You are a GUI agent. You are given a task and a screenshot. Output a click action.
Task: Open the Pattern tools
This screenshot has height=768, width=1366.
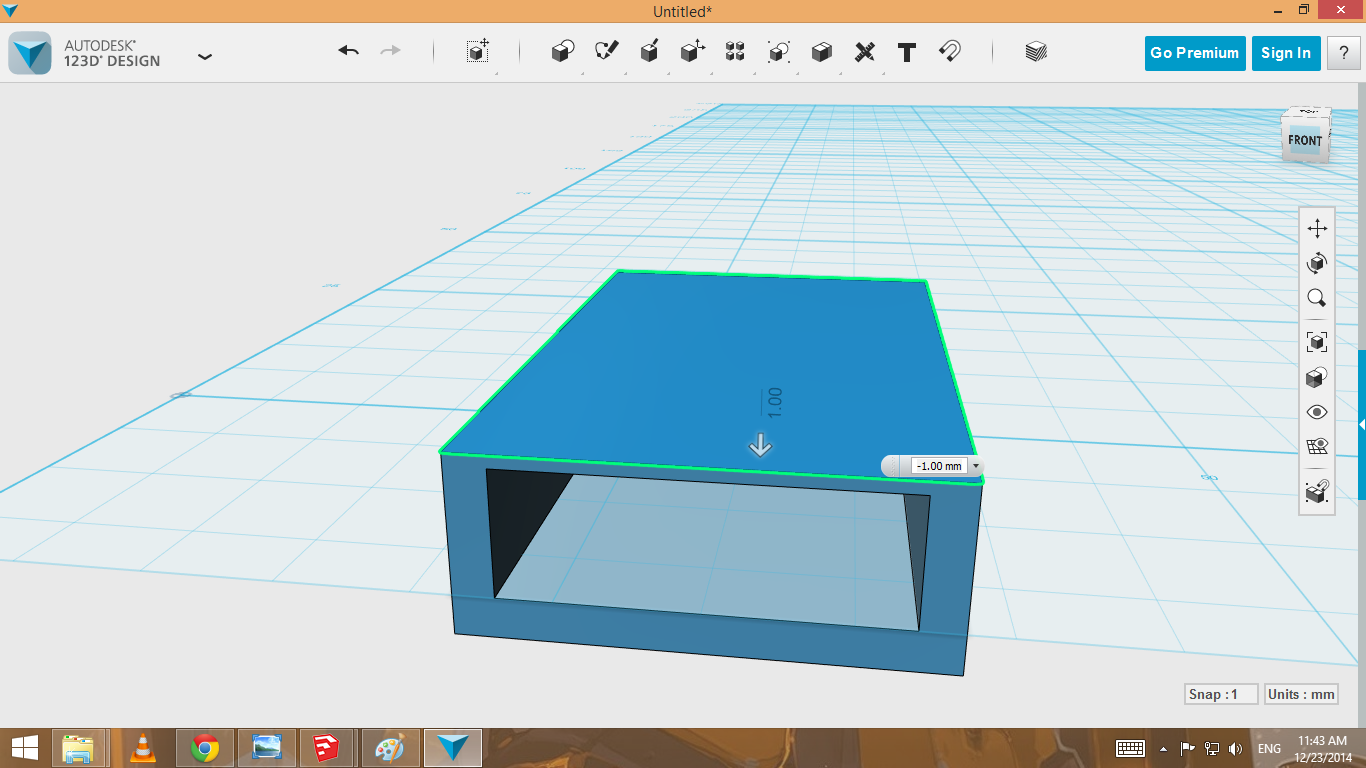tap(735, 52)
